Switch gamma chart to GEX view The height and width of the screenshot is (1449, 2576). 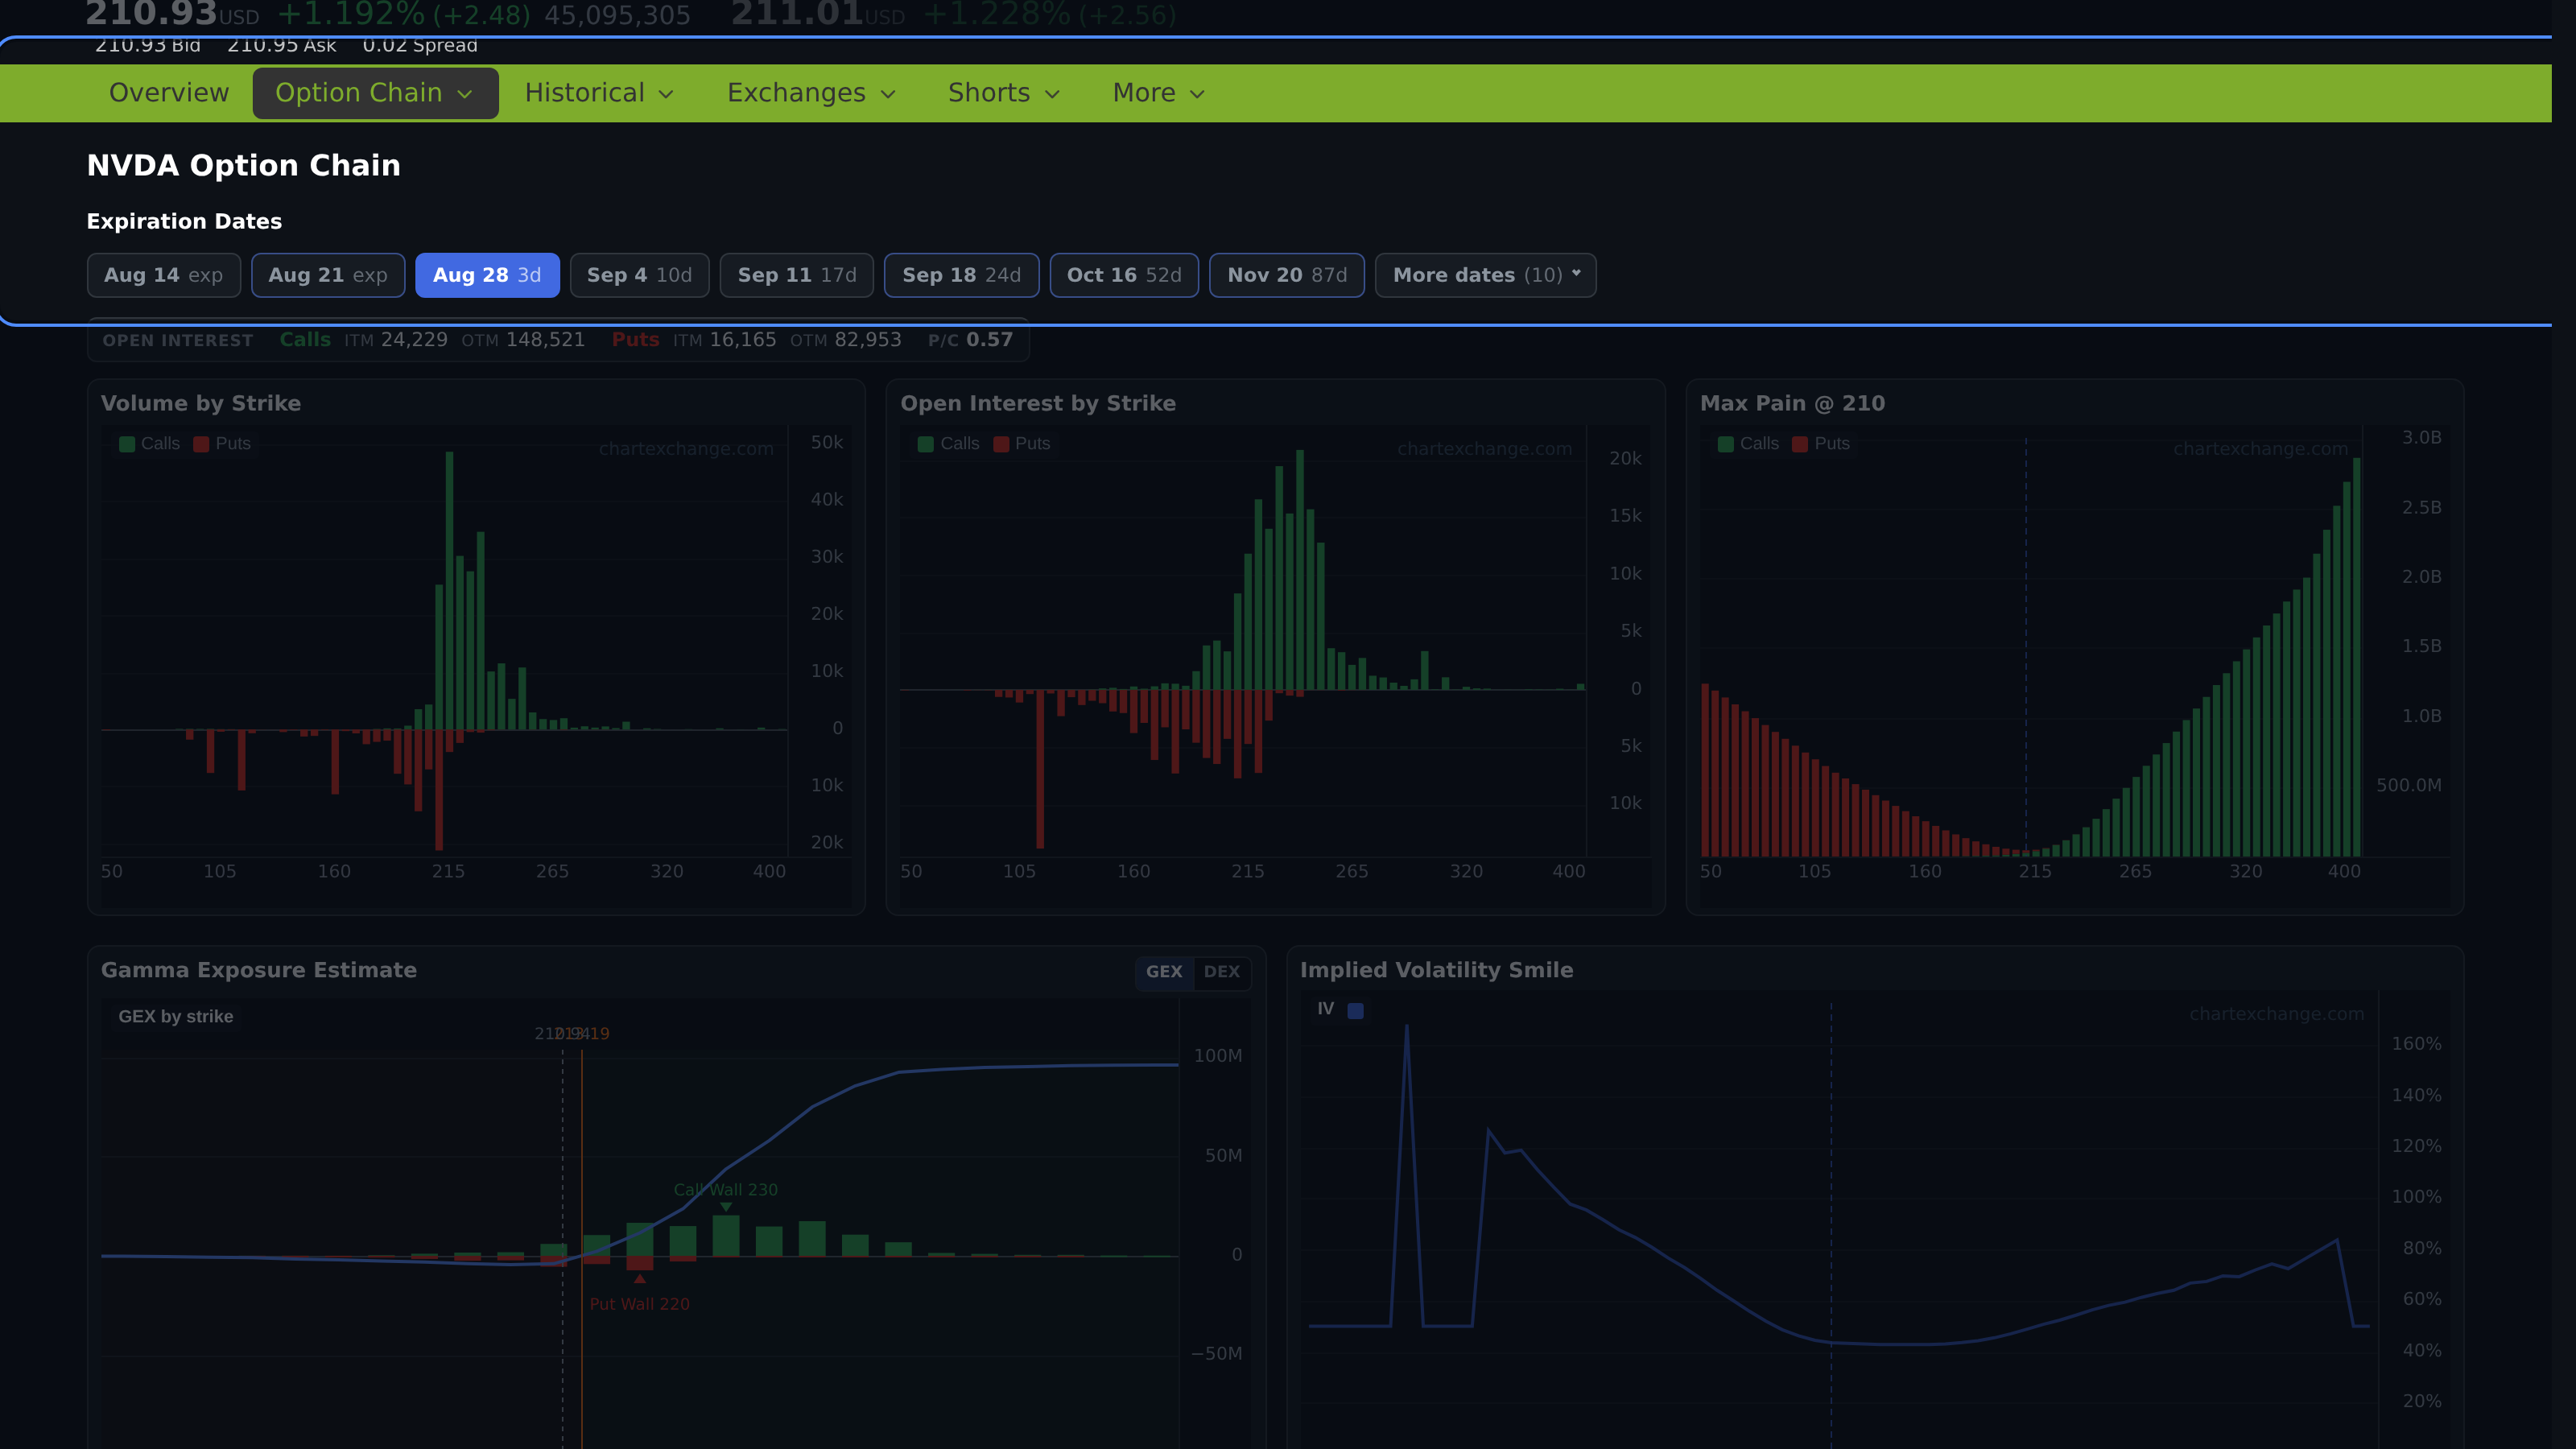click(x=1164, y=972)
